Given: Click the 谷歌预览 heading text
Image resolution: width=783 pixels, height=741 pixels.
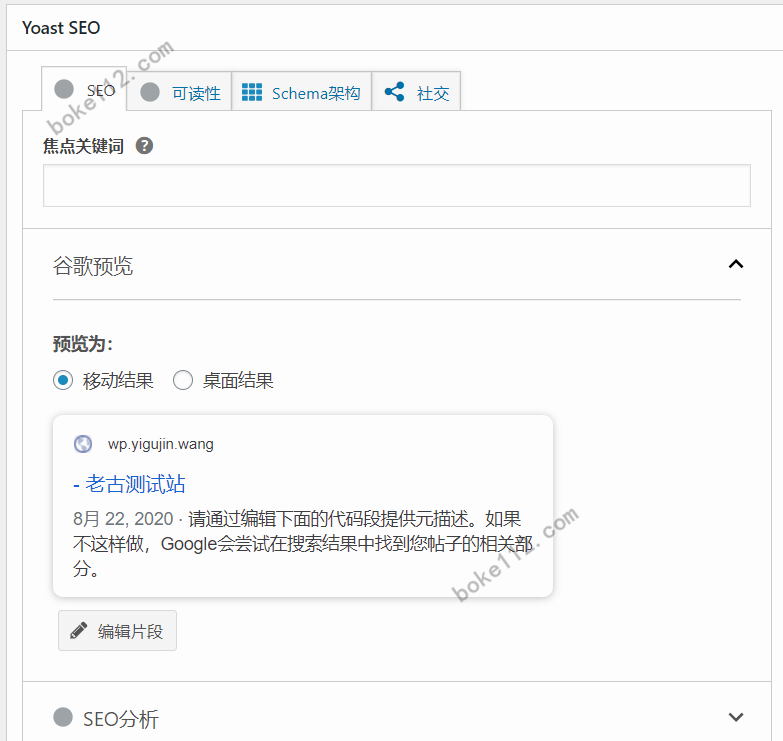Looking at the screenshot, I should point(93,266).
